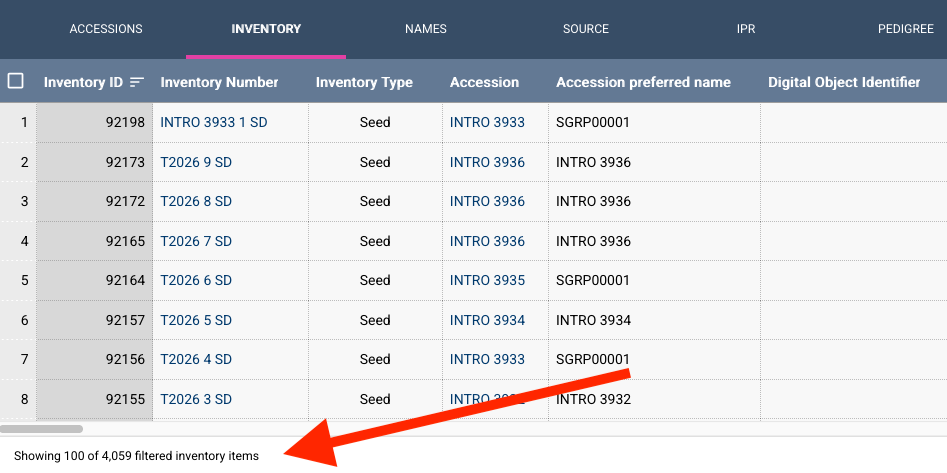Open the Pedigree tab

pyautogui.click(x=906, y=29)
